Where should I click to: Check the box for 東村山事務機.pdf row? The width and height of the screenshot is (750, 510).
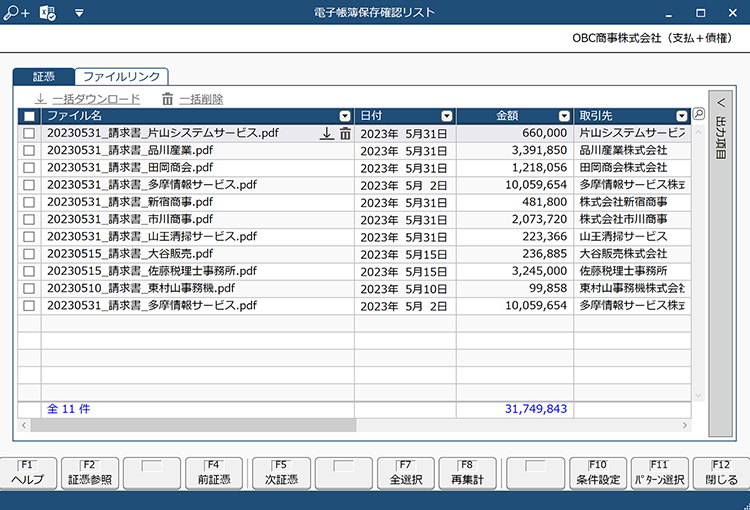(29, 288)
